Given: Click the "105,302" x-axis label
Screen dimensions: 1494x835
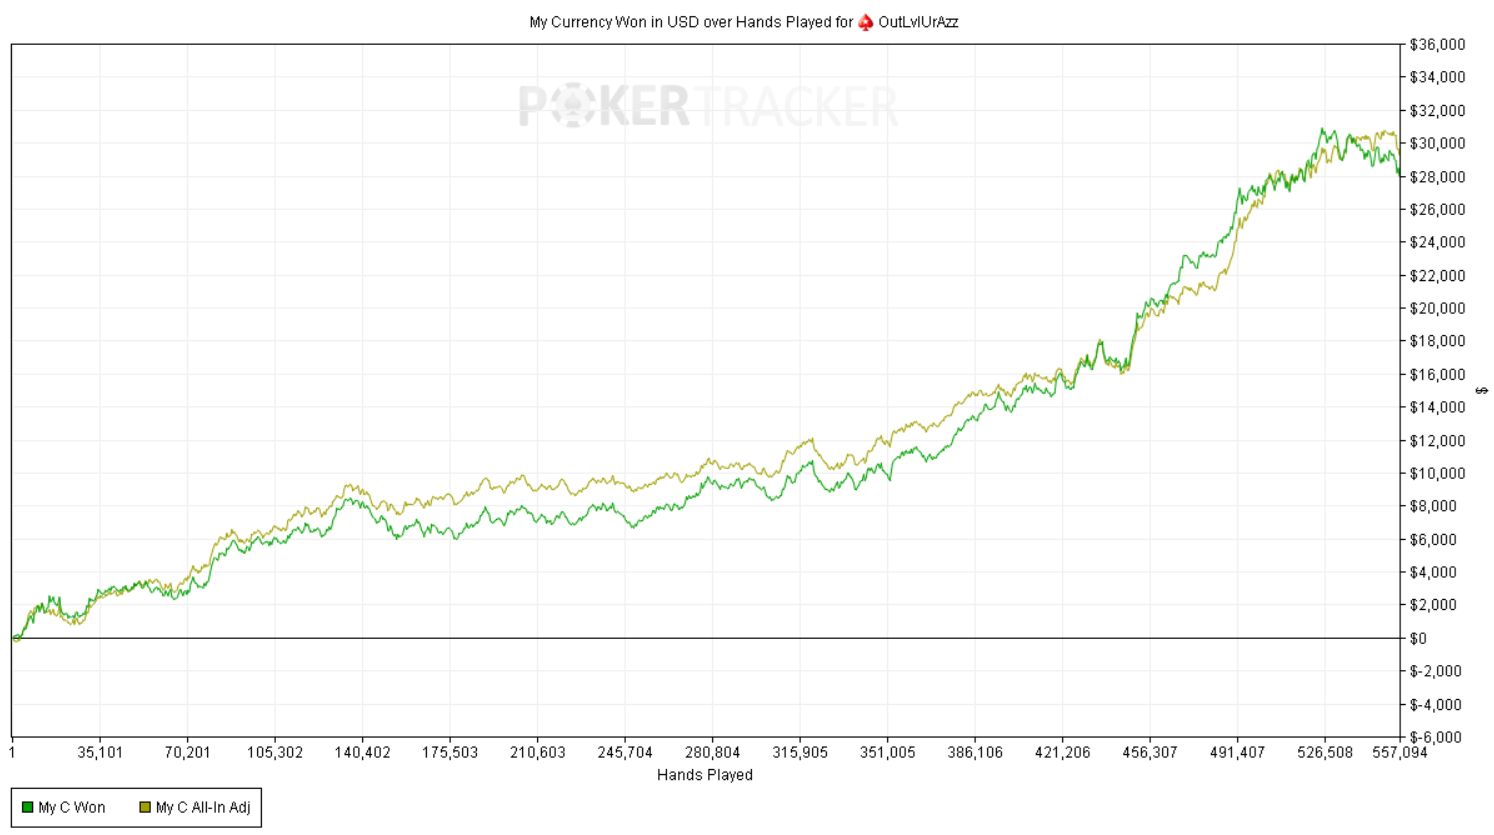Looking at the screenshot, I should click(x=275, y=752).
